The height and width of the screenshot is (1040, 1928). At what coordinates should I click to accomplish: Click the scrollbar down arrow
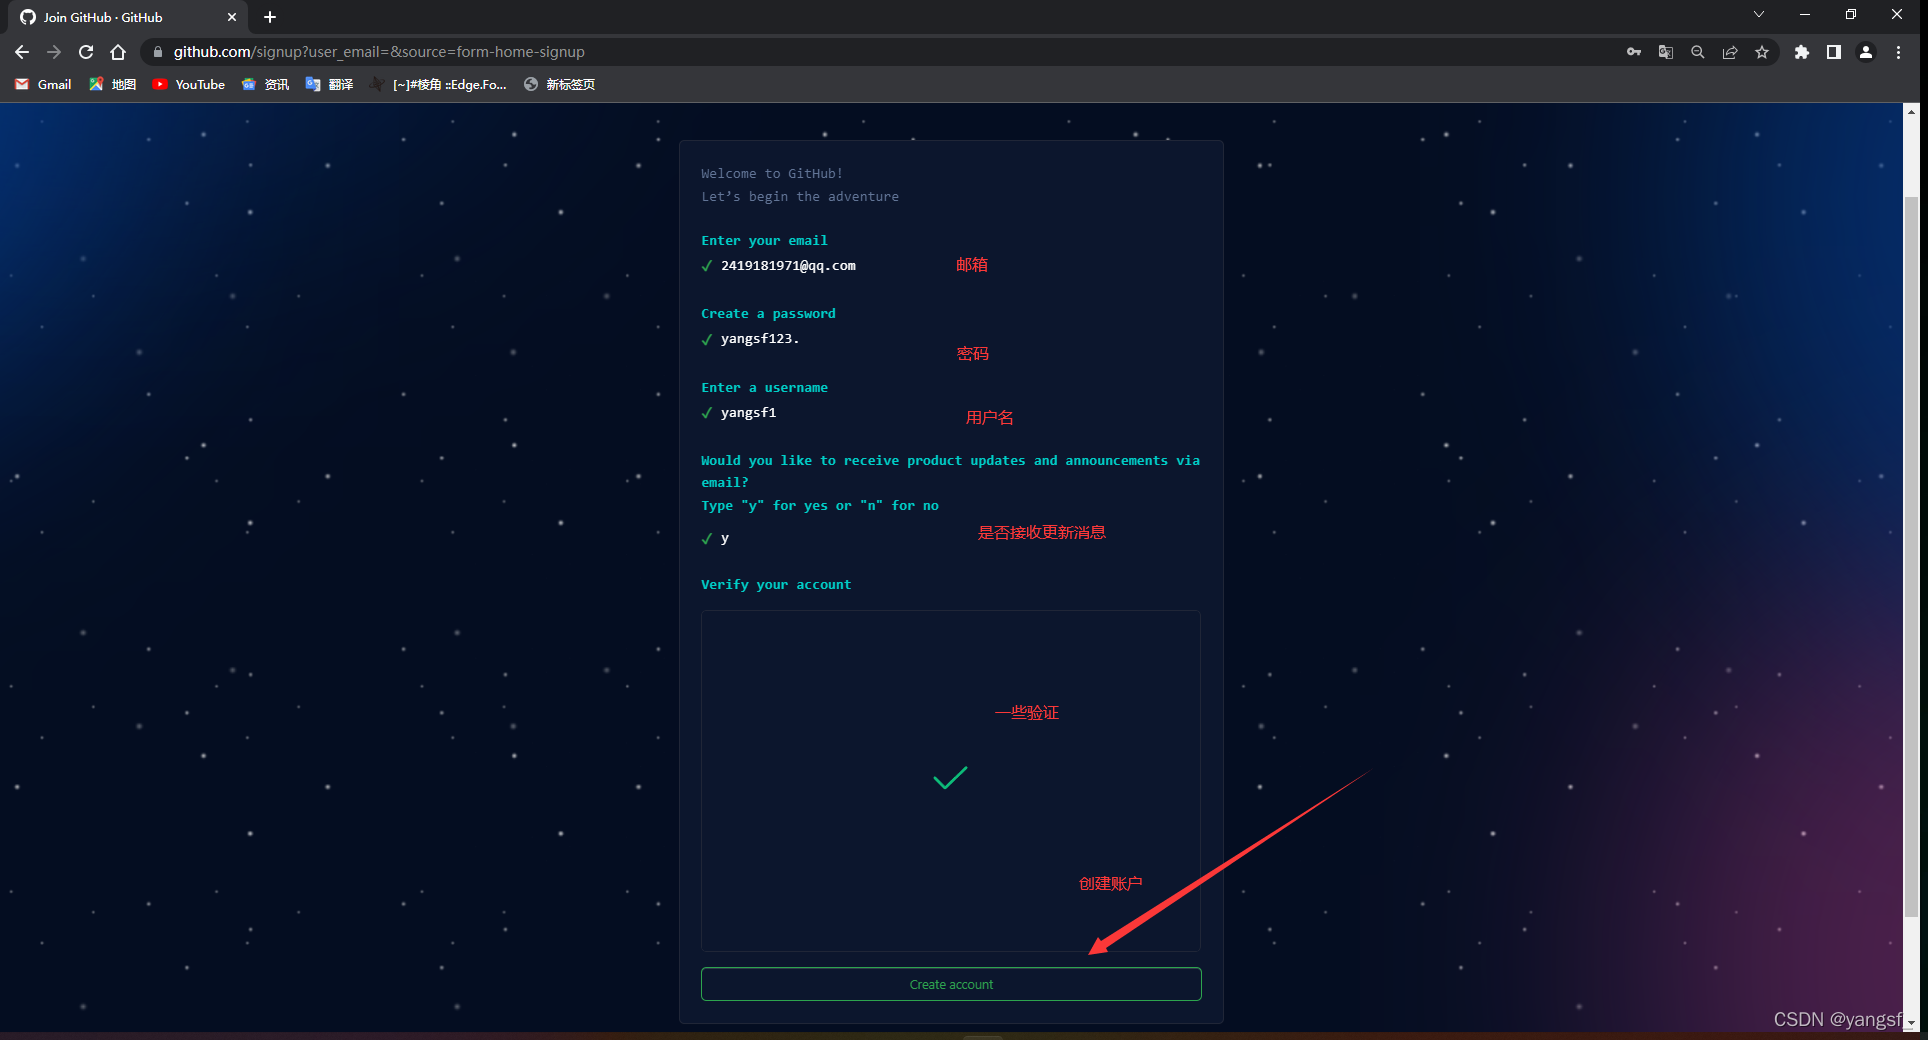click(x=1911, y=1023)
